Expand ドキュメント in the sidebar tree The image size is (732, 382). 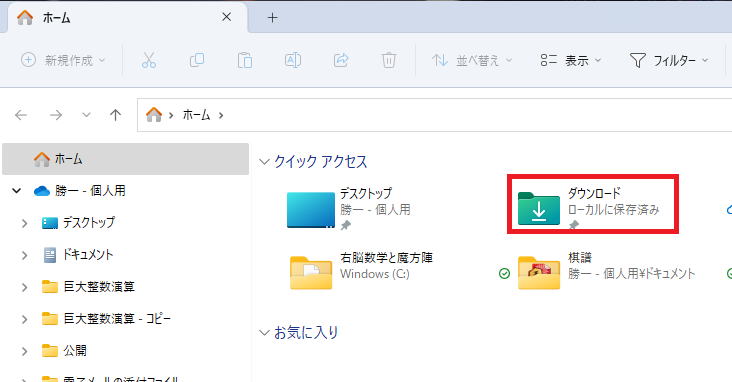pyautogui.click(x=24, y=255)
